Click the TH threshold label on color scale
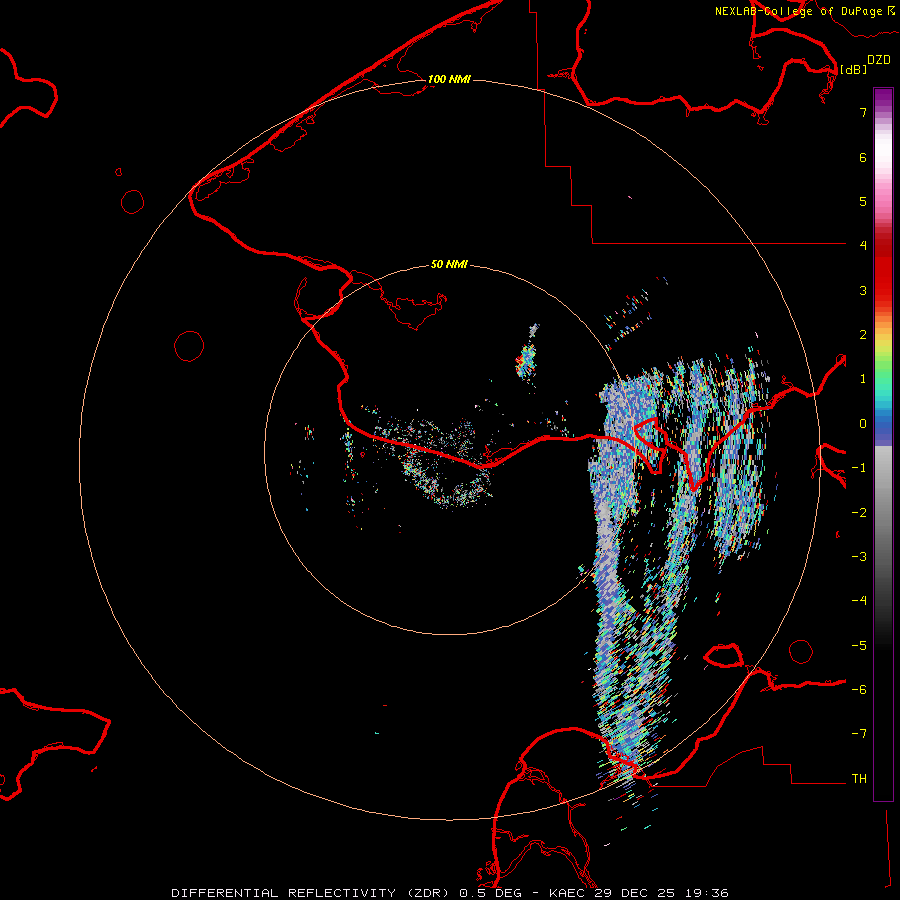 [x=859, y=779]
